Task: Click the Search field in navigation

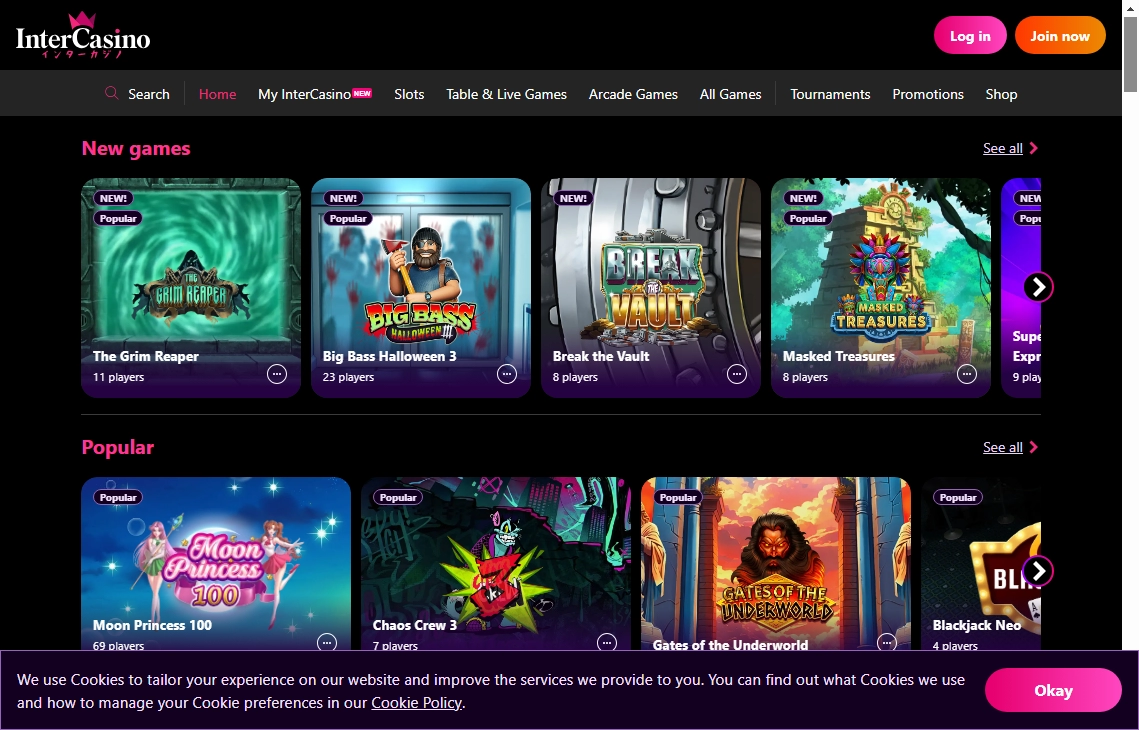Action: [137, 94]
